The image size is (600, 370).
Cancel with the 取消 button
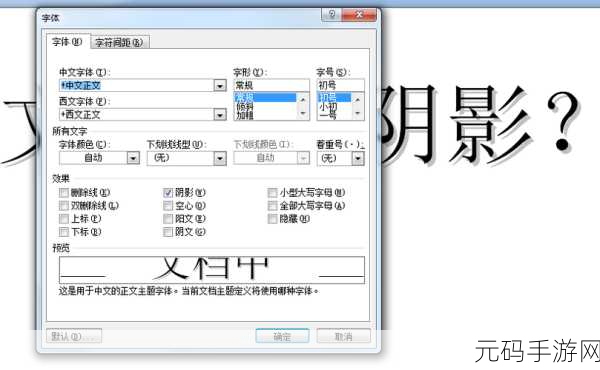[343, 336]
